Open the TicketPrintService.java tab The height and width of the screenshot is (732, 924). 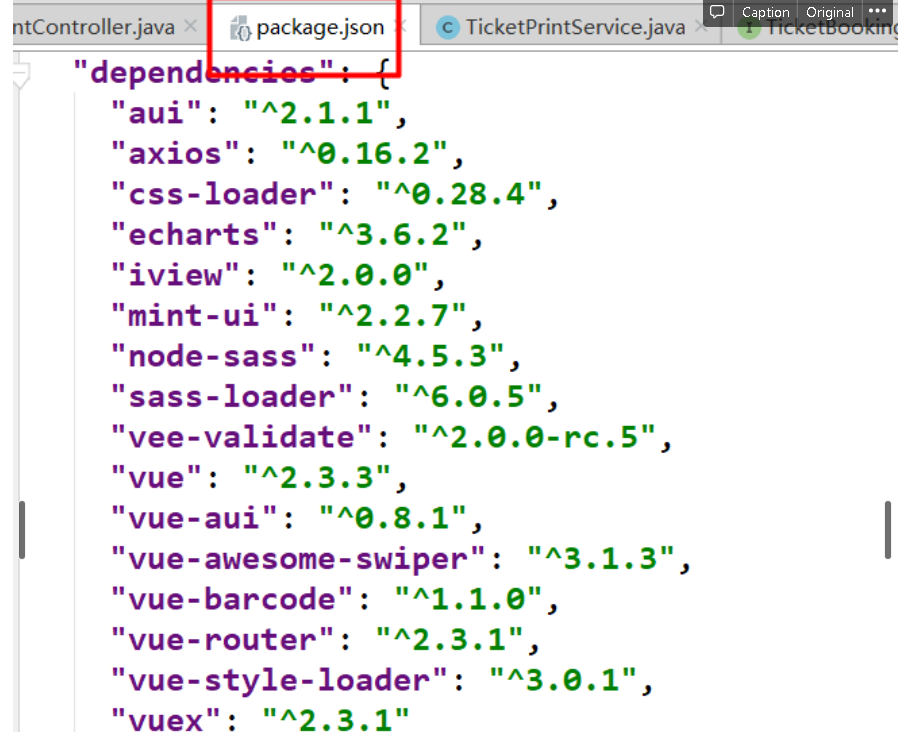[x=575, y=27]
